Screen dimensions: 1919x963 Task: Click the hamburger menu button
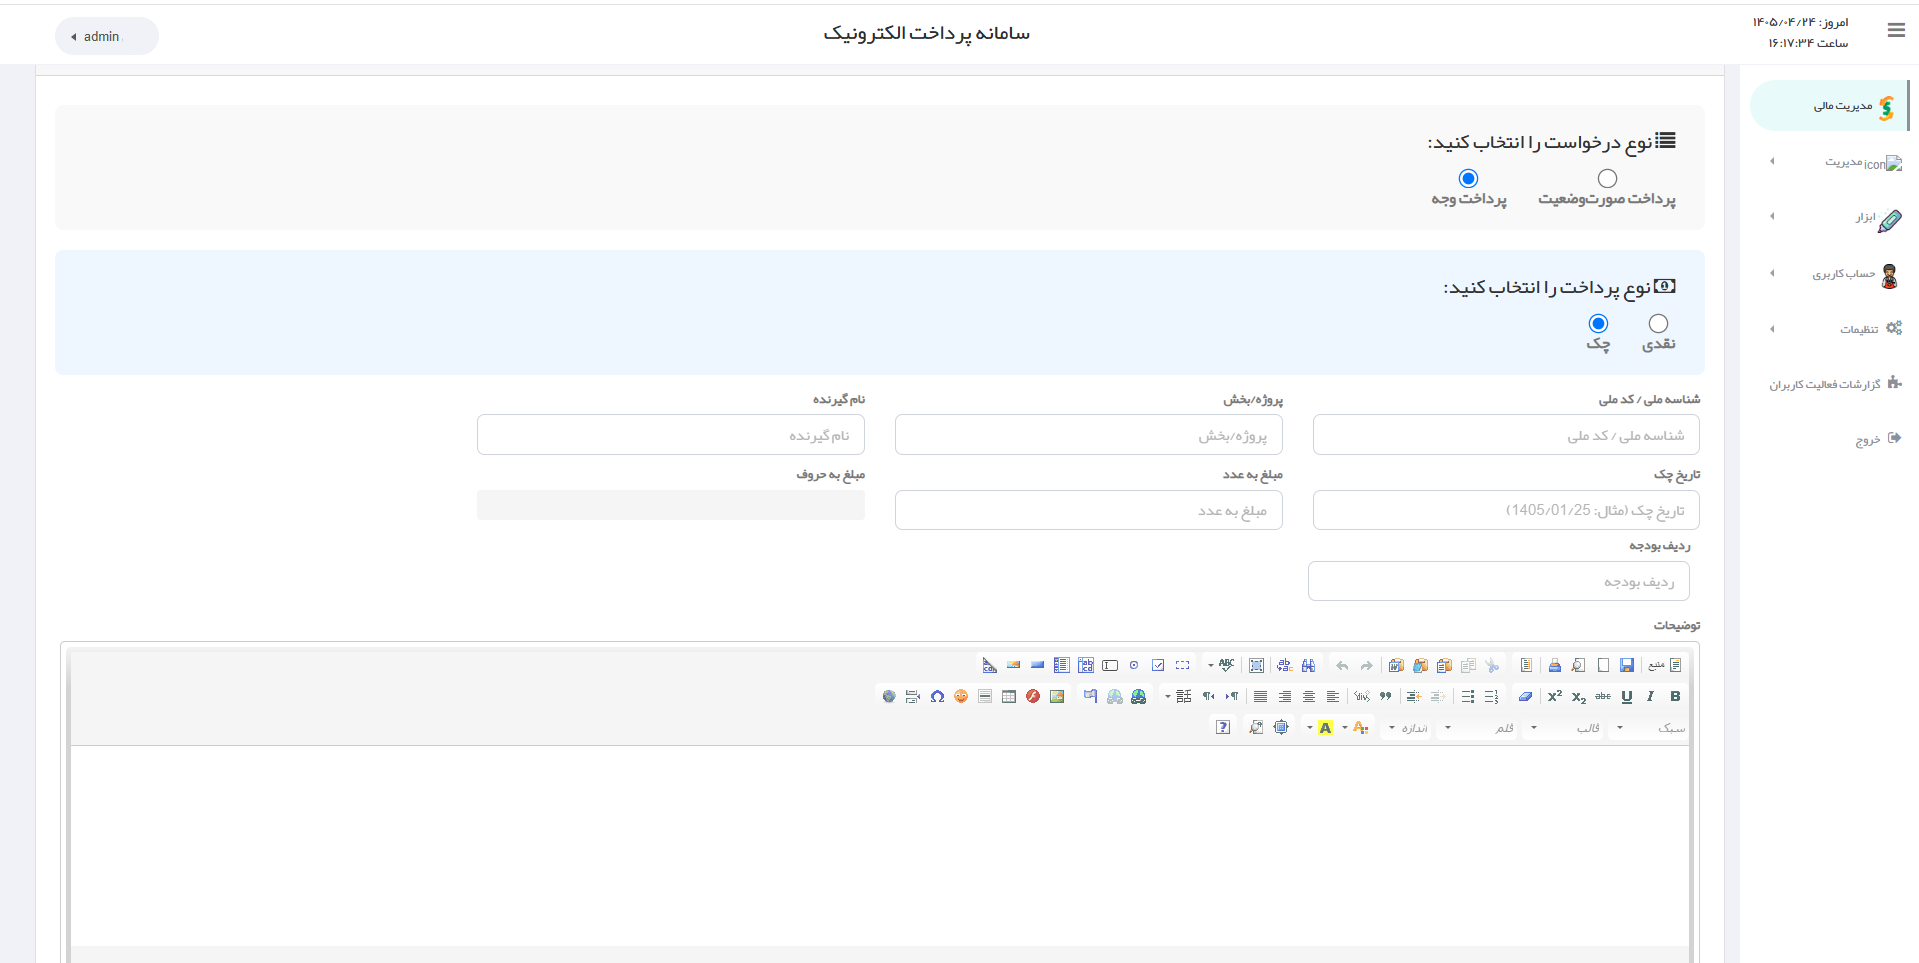click(x=1896, y=31)
